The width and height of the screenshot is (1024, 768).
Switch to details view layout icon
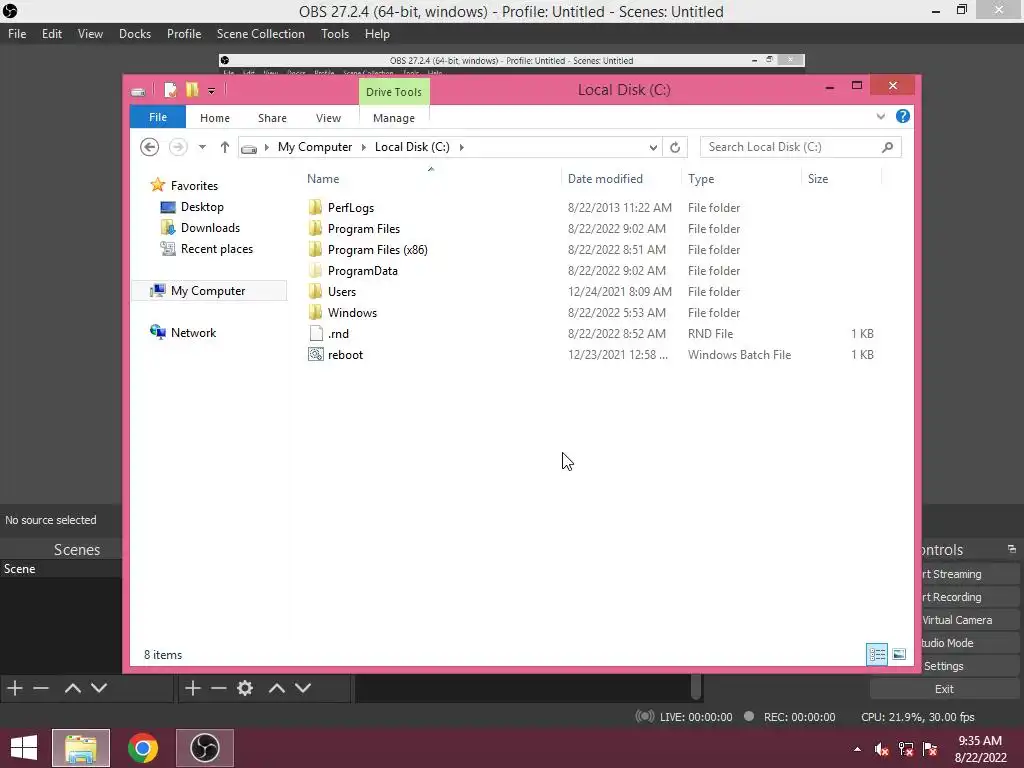[x=877, y=654]
